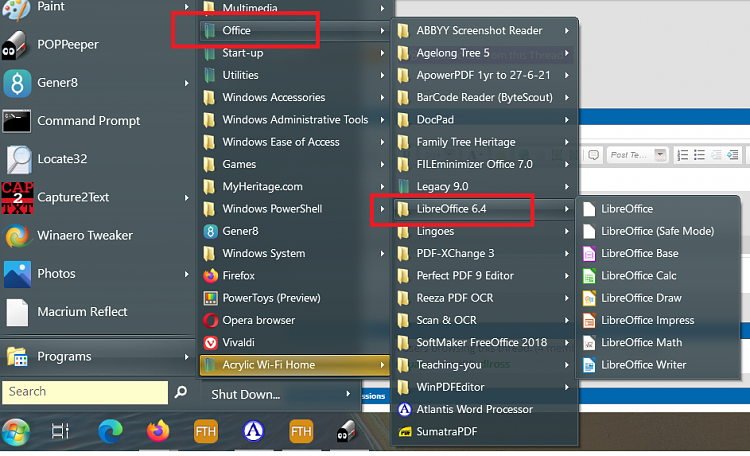Open the Windows PowerShell folder
Screen dimensions: 750x456
[x=294, y=209]
